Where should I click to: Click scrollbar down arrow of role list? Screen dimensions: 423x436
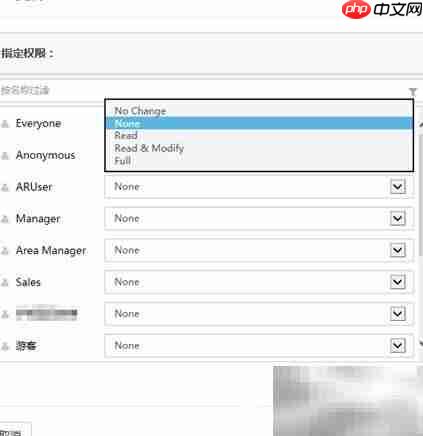pos(421,343)
